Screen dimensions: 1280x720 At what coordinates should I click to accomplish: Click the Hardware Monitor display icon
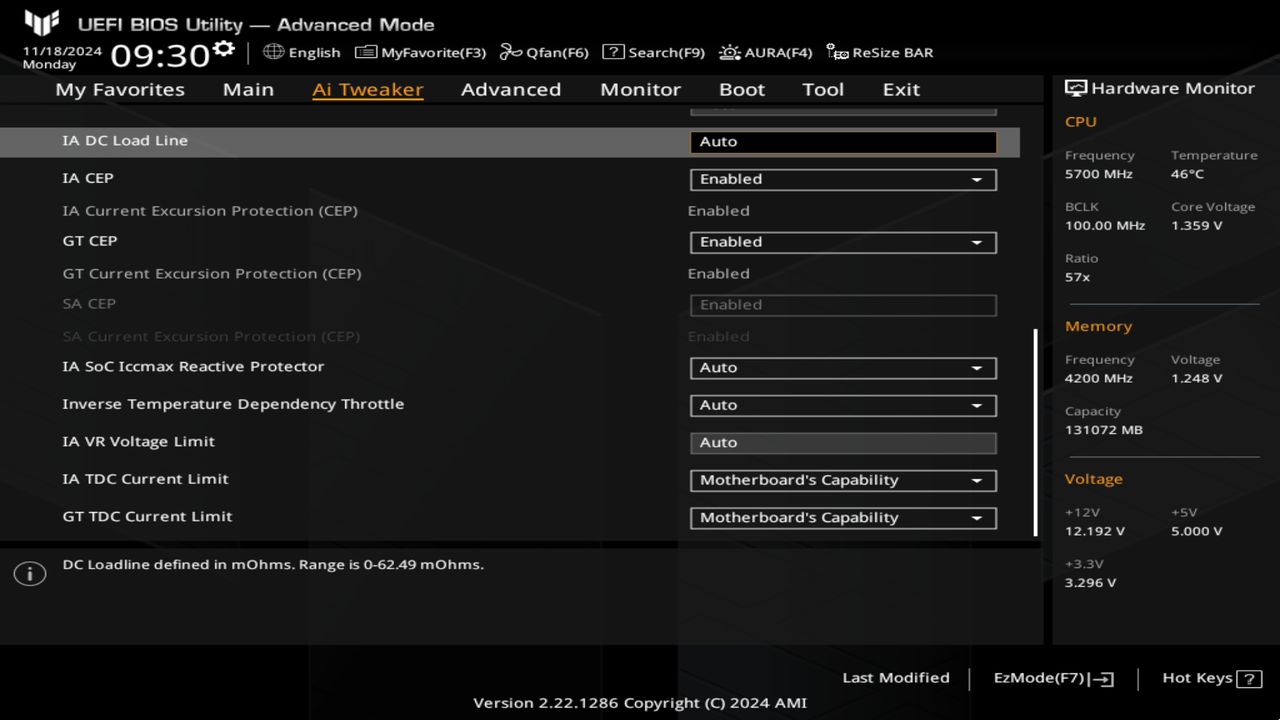1076,88
